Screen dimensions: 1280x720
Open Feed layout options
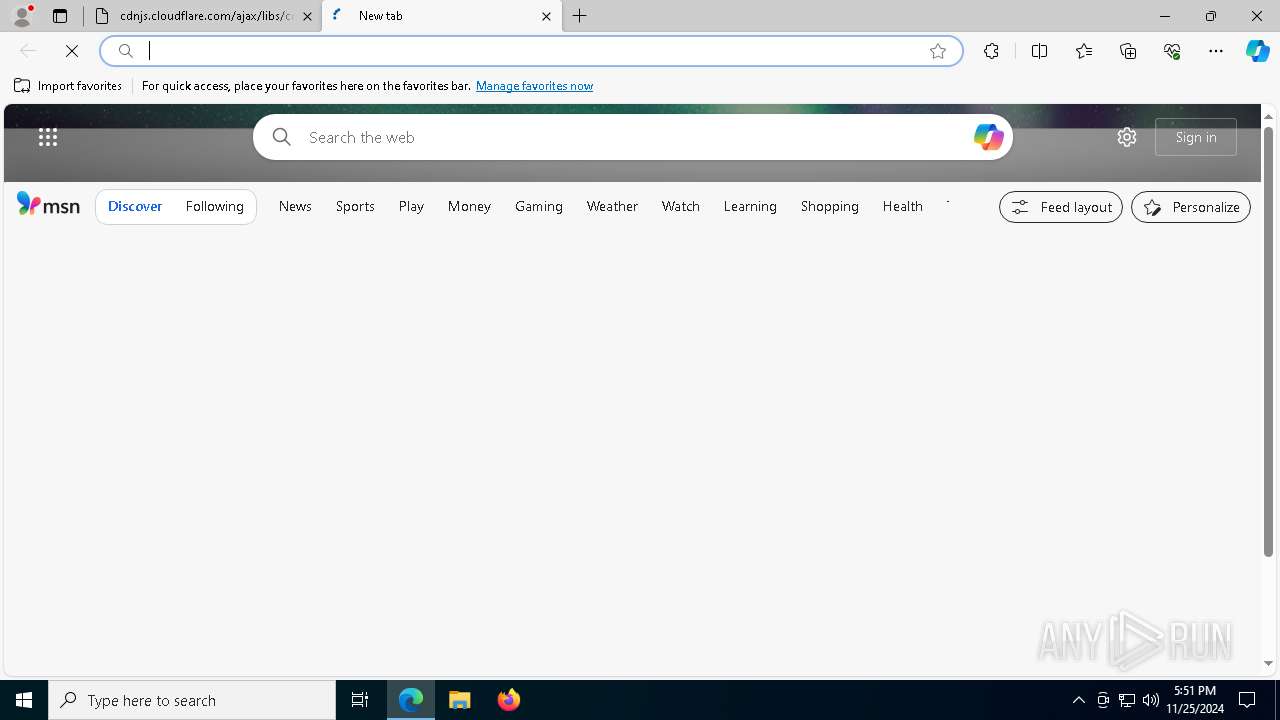click(1061, 207)
